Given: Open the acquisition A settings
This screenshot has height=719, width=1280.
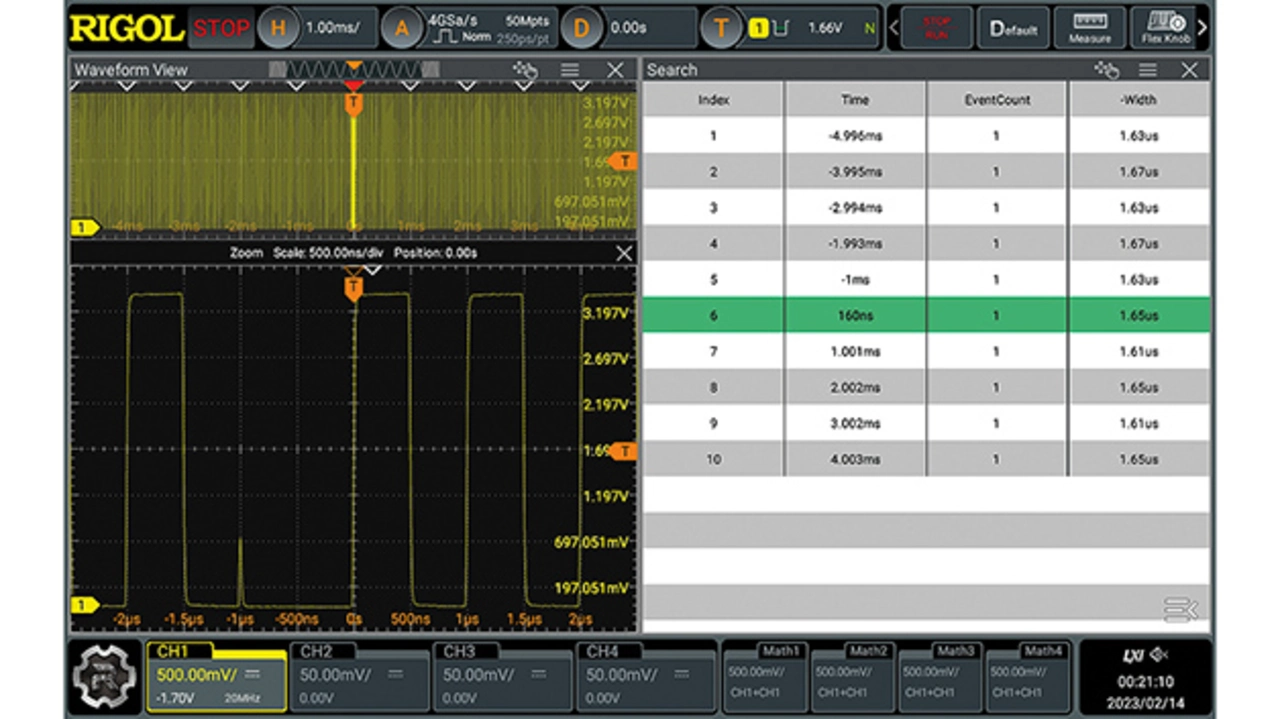Looking at the screenshot, I should coord(403,28).
